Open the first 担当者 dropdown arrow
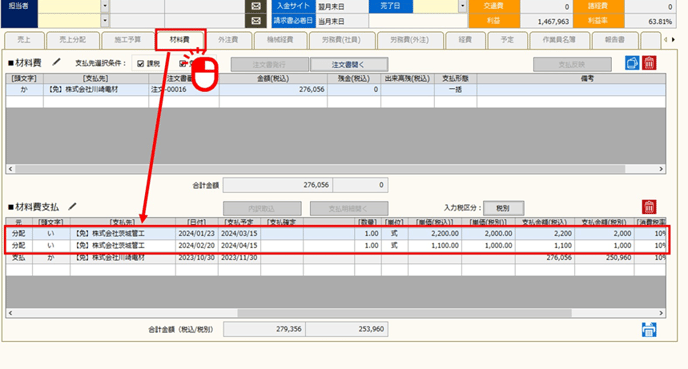 105,6
